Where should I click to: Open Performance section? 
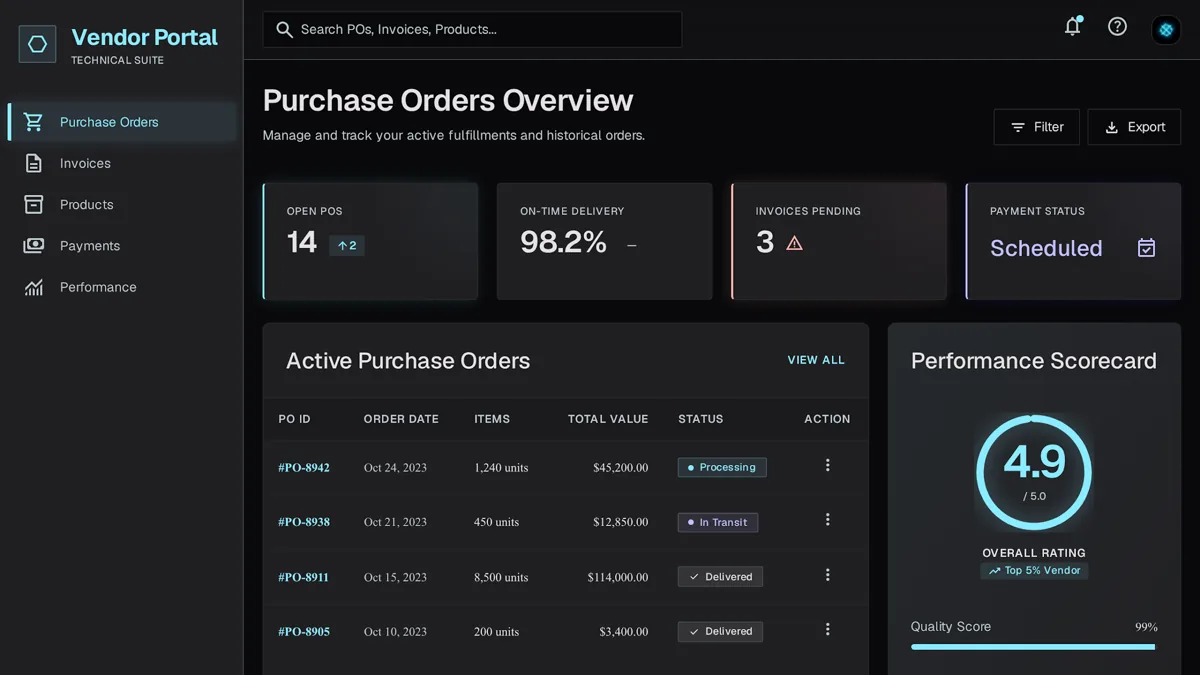click(122, 287)
